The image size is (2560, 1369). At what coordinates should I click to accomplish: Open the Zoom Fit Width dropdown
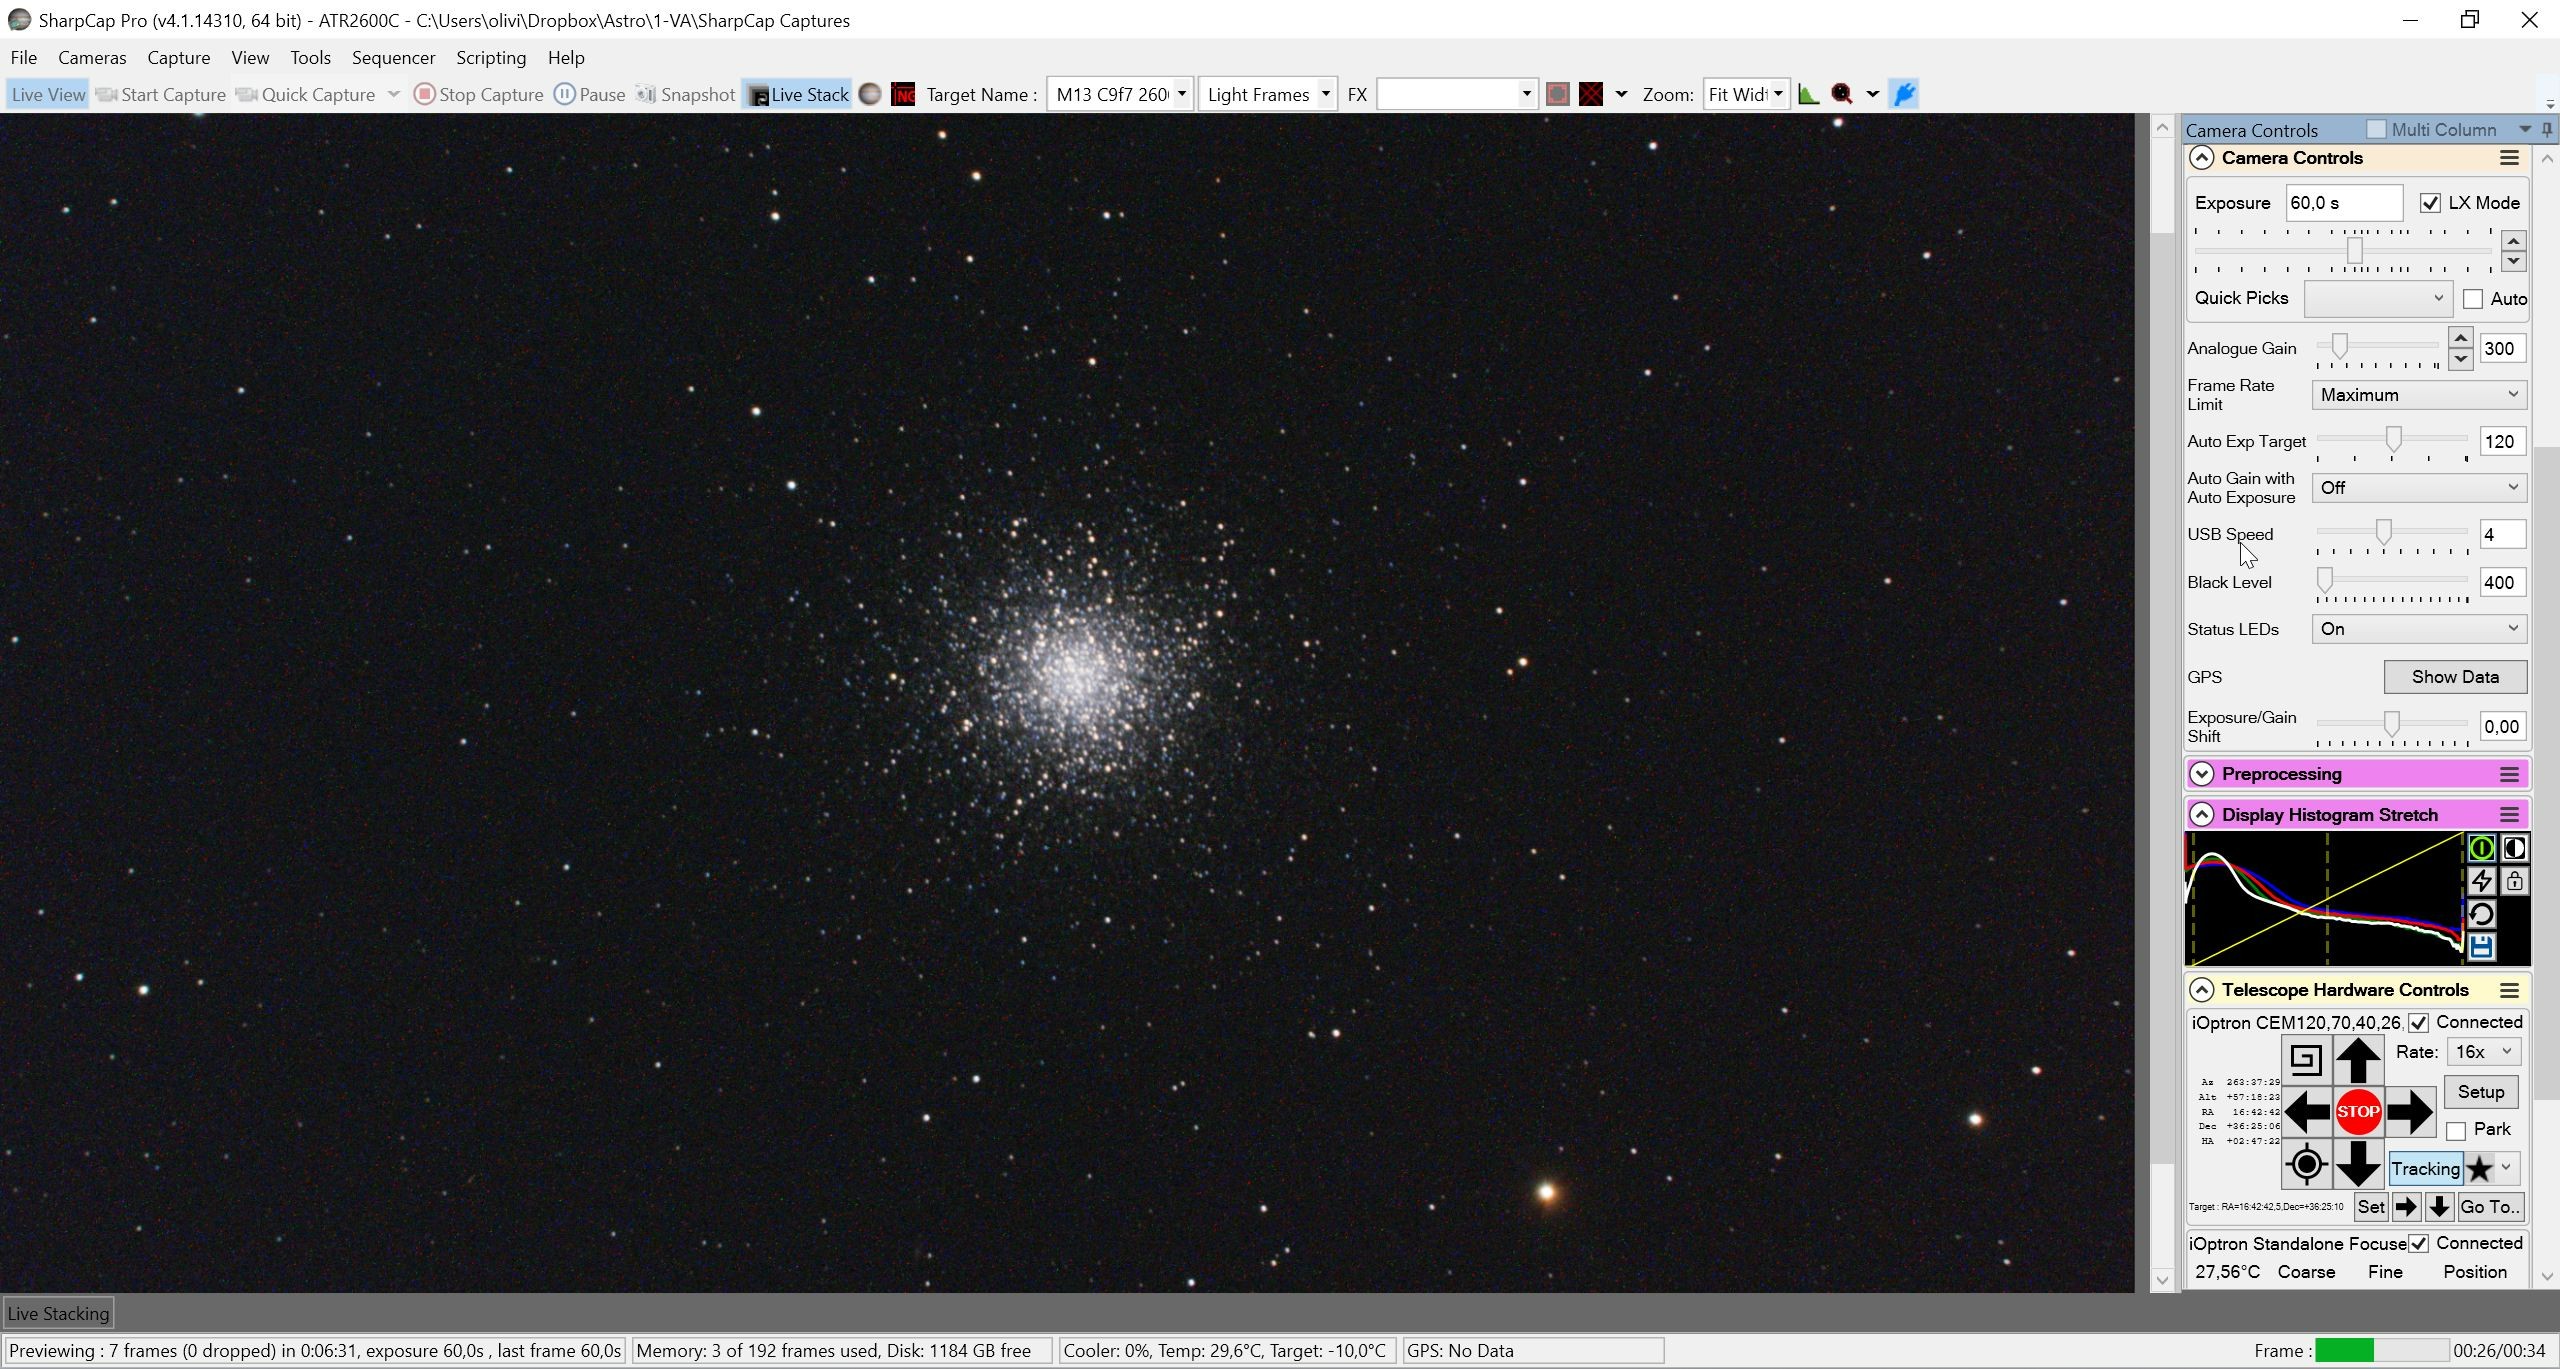(x=1778, y=94)
